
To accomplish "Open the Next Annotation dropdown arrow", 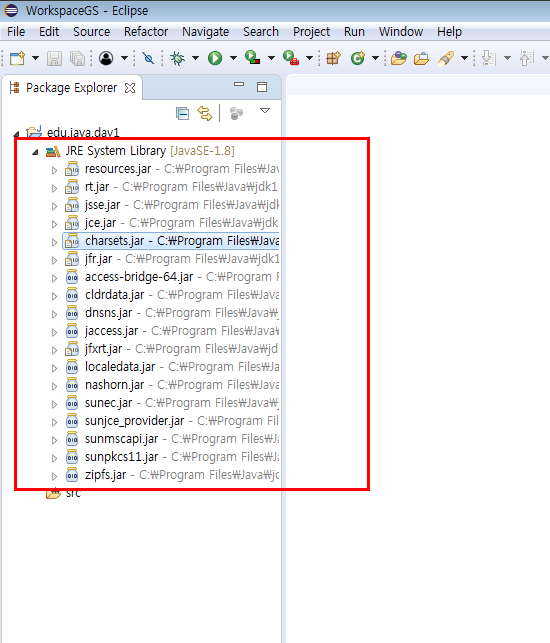I will coord(507,58).
